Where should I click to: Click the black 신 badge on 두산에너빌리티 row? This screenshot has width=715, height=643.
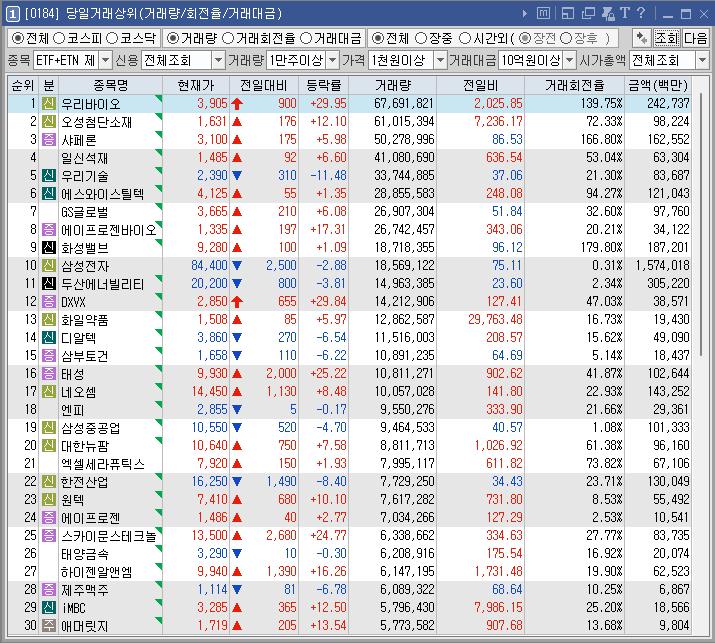coord(49,284)
